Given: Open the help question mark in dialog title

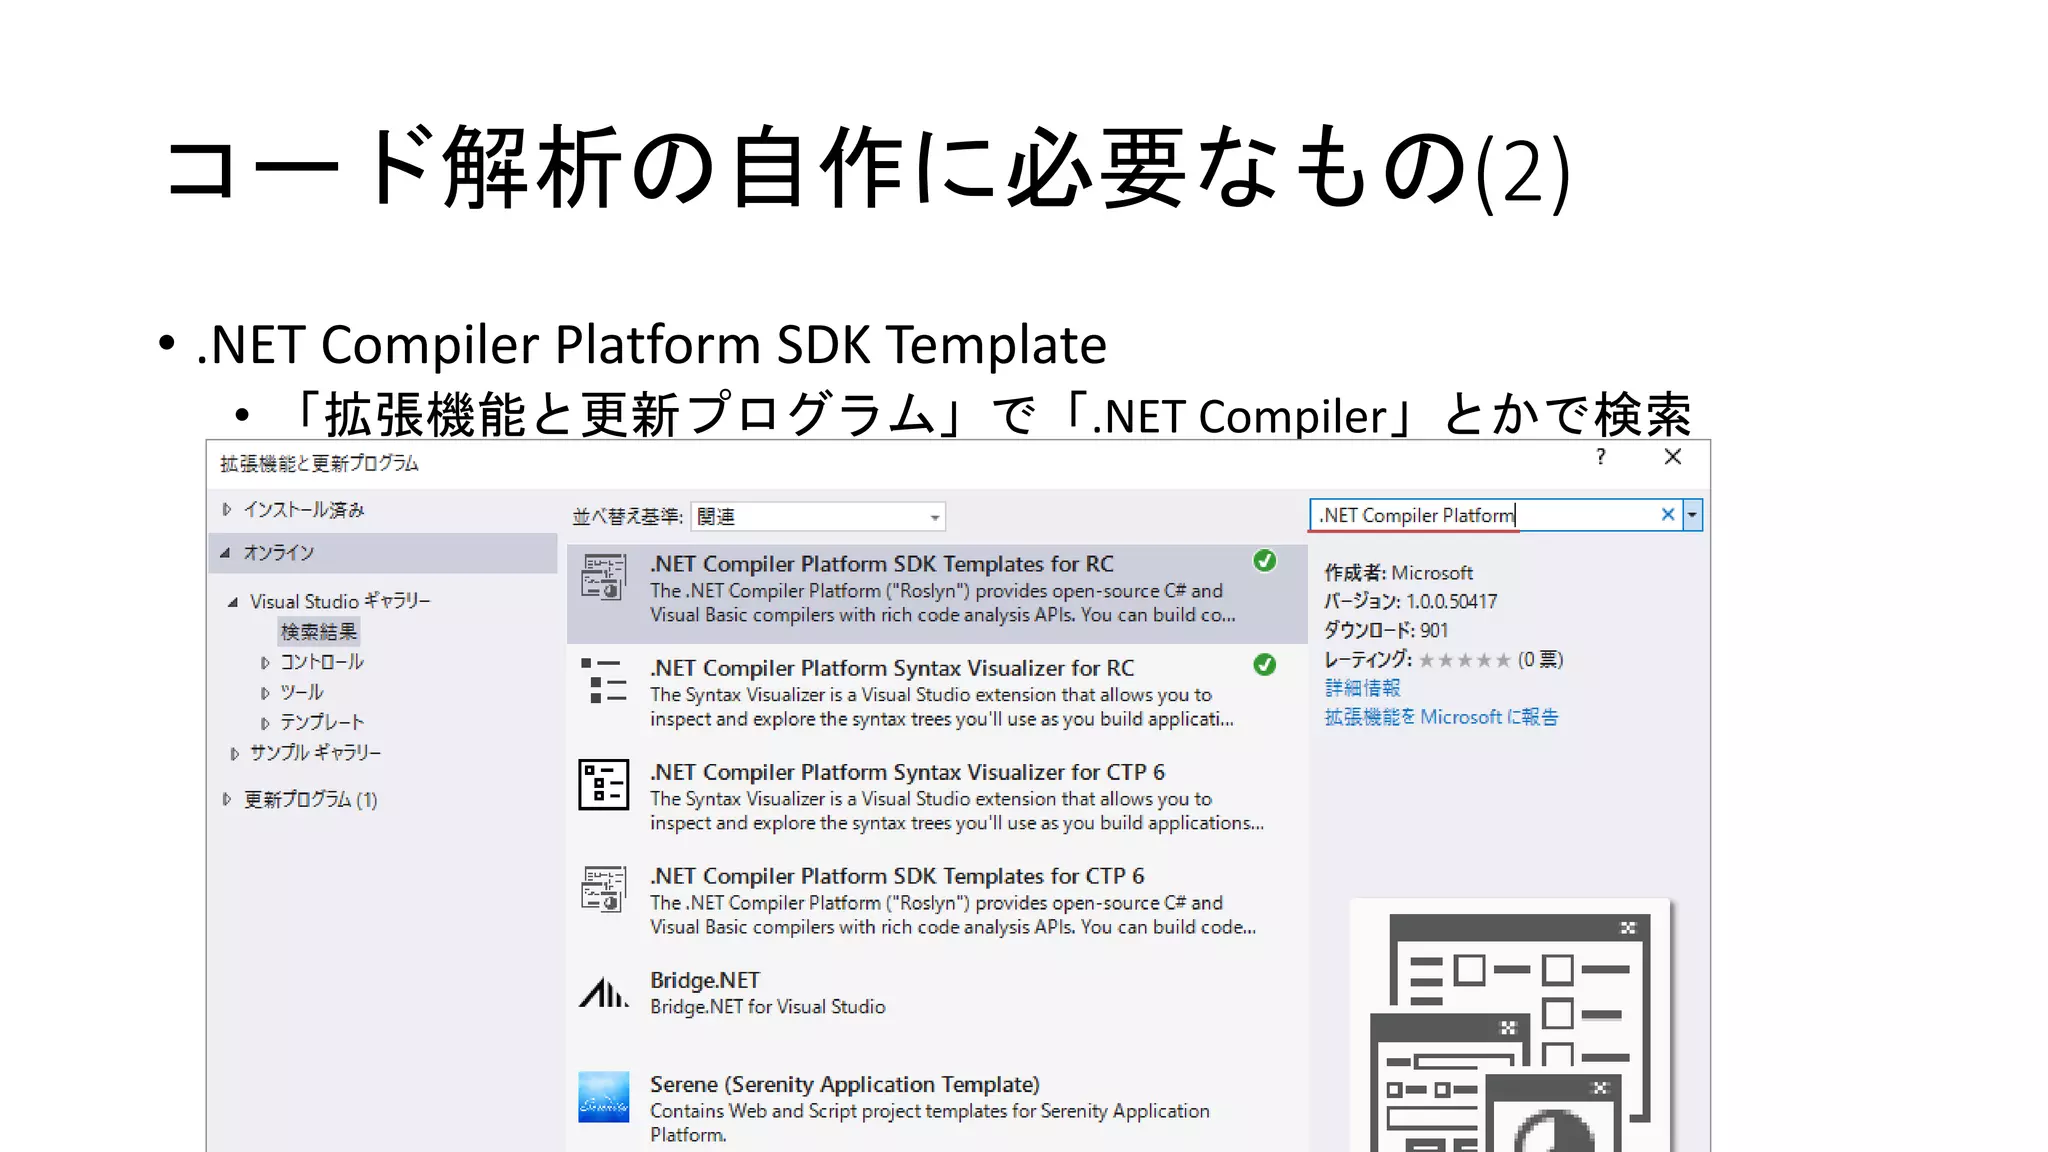Looking at the screenshot, I should (1601, 457).
